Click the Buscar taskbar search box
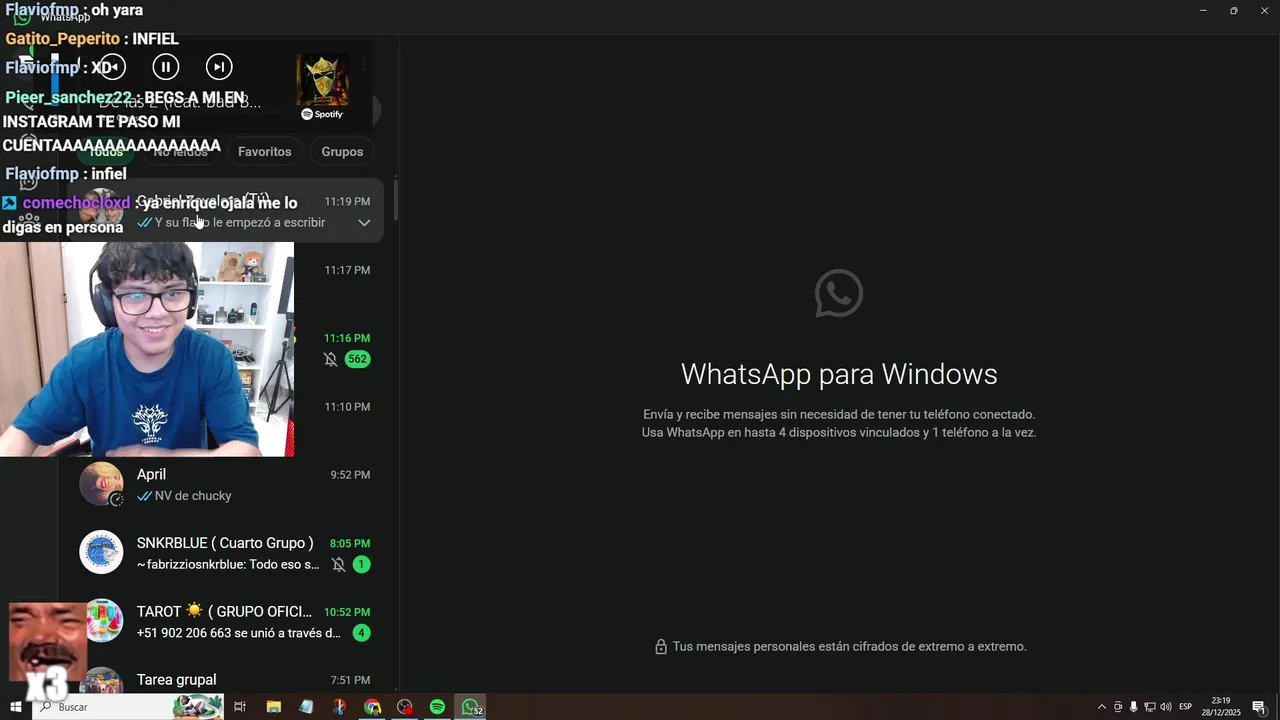Viewport: 1280px width, 720px height. 128,707
